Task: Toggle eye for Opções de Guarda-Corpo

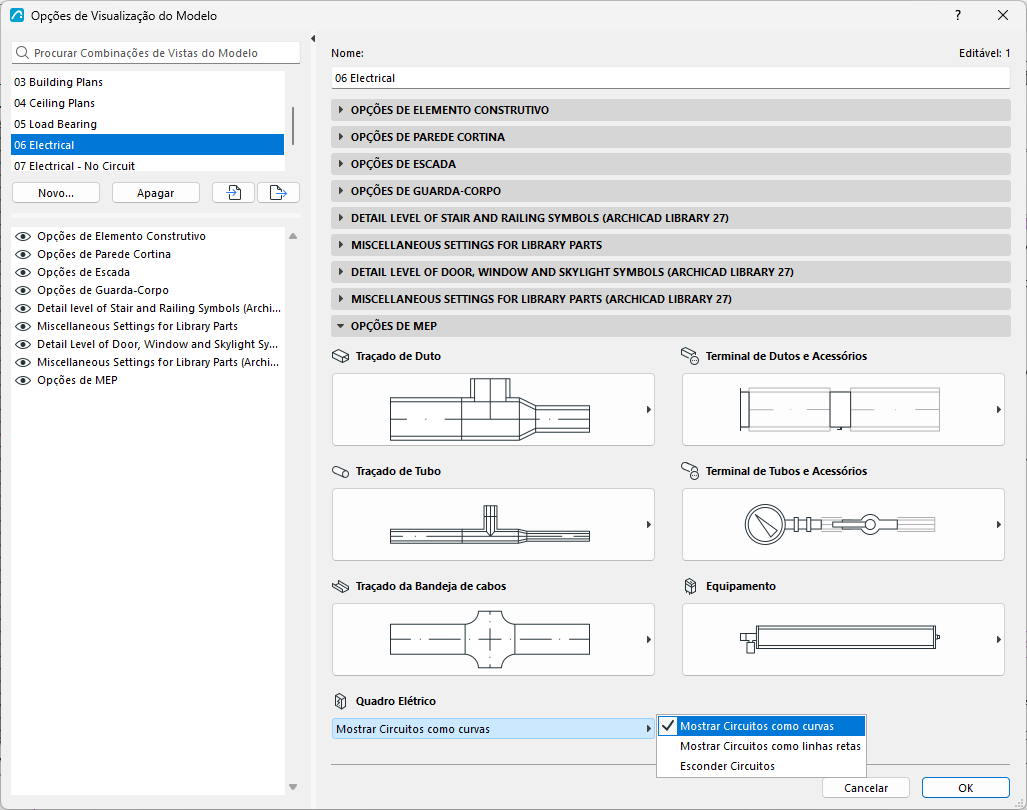Action: (x=23, y=290)
